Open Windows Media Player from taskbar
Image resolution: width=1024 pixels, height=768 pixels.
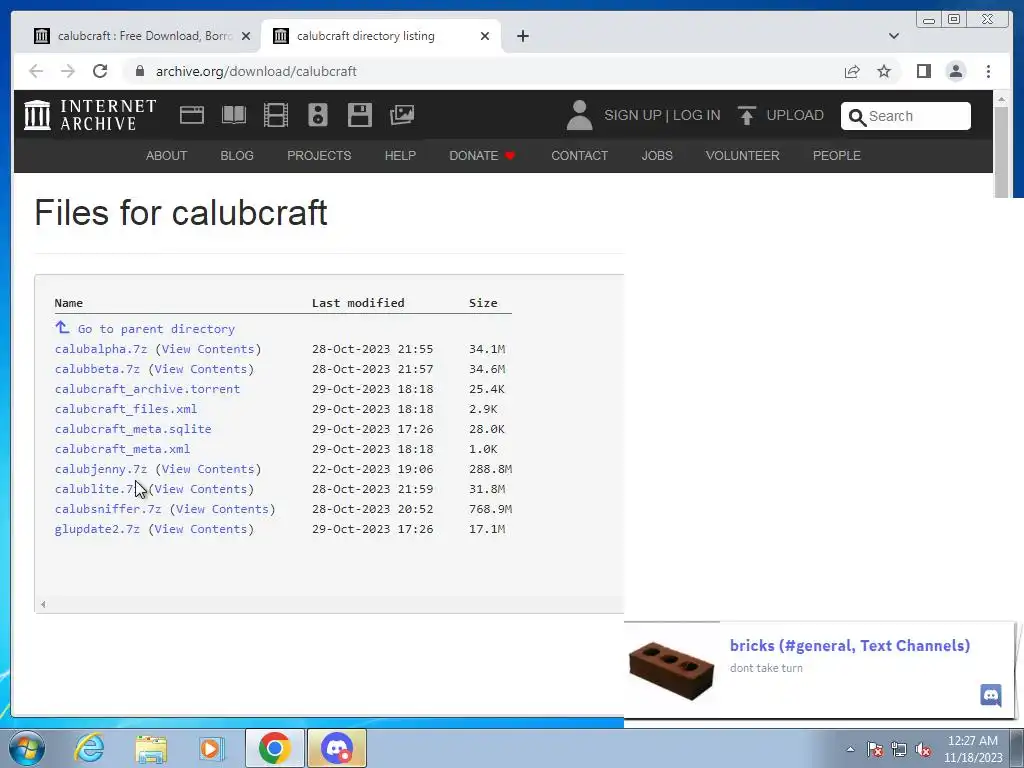[x=212, y=748]
